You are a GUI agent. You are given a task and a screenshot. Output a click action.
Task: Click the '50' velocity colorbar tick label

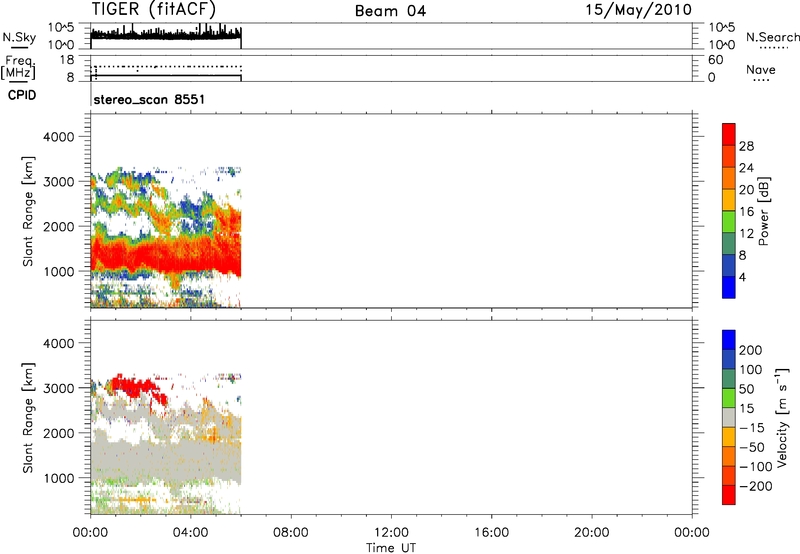[x=747, y=389]
